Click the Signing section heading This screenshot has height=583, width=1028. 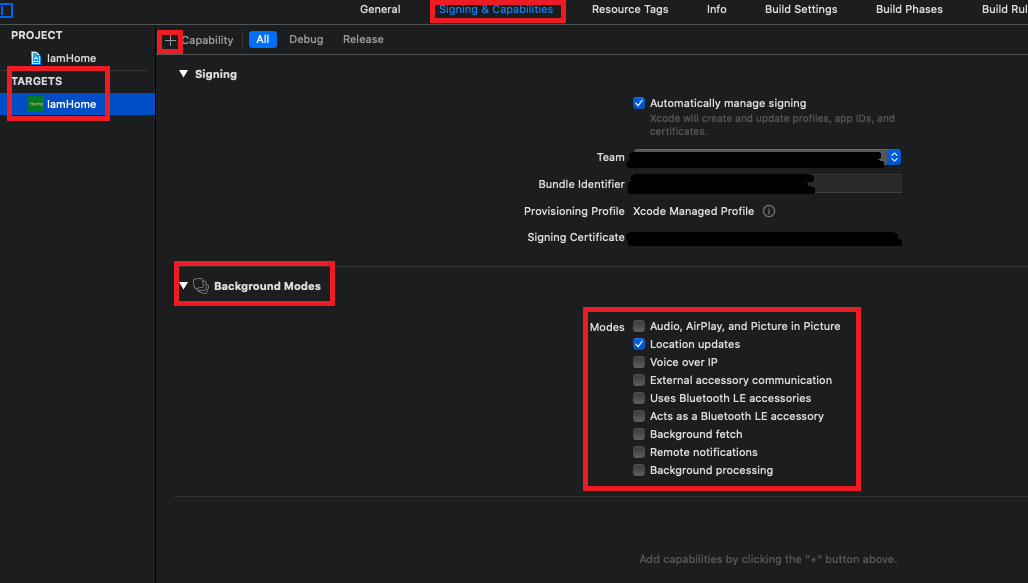tap(216, 74)
